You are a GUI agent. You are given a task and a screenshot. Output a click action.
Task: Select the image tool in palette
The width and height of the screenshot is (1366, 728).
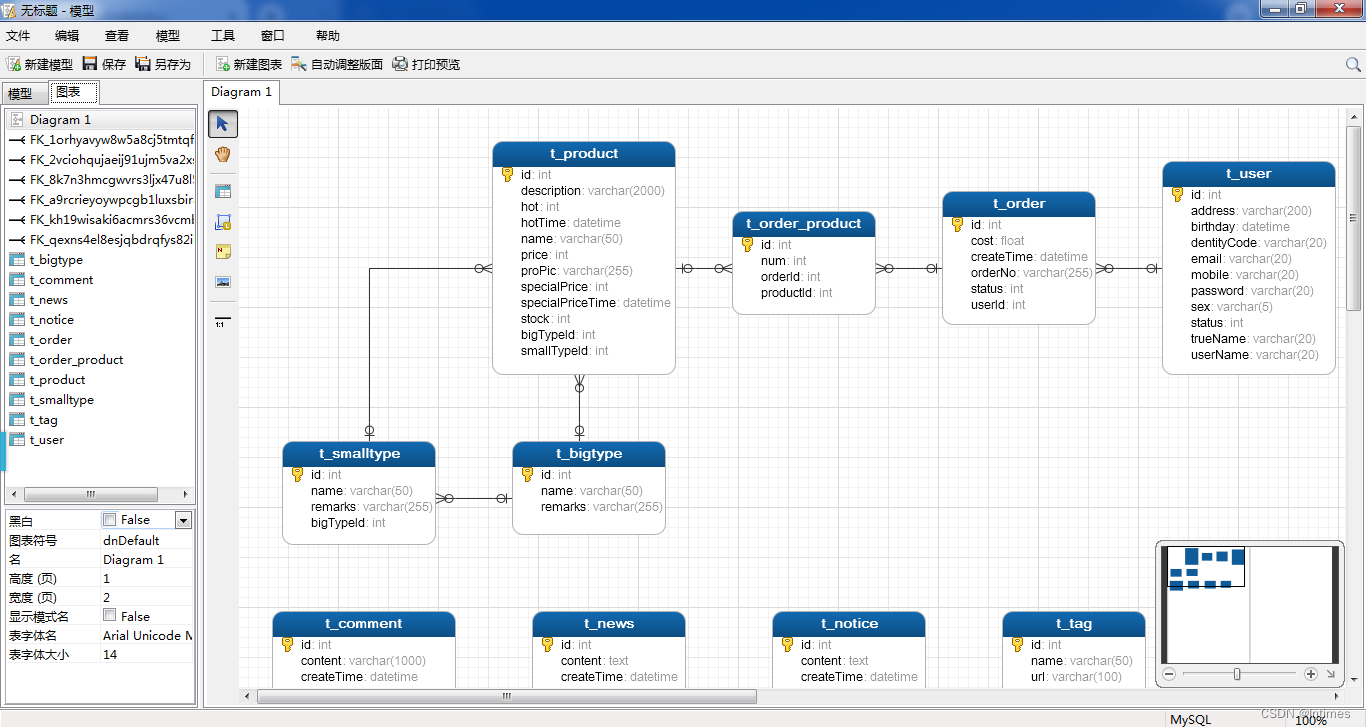(x=223, y=282)
